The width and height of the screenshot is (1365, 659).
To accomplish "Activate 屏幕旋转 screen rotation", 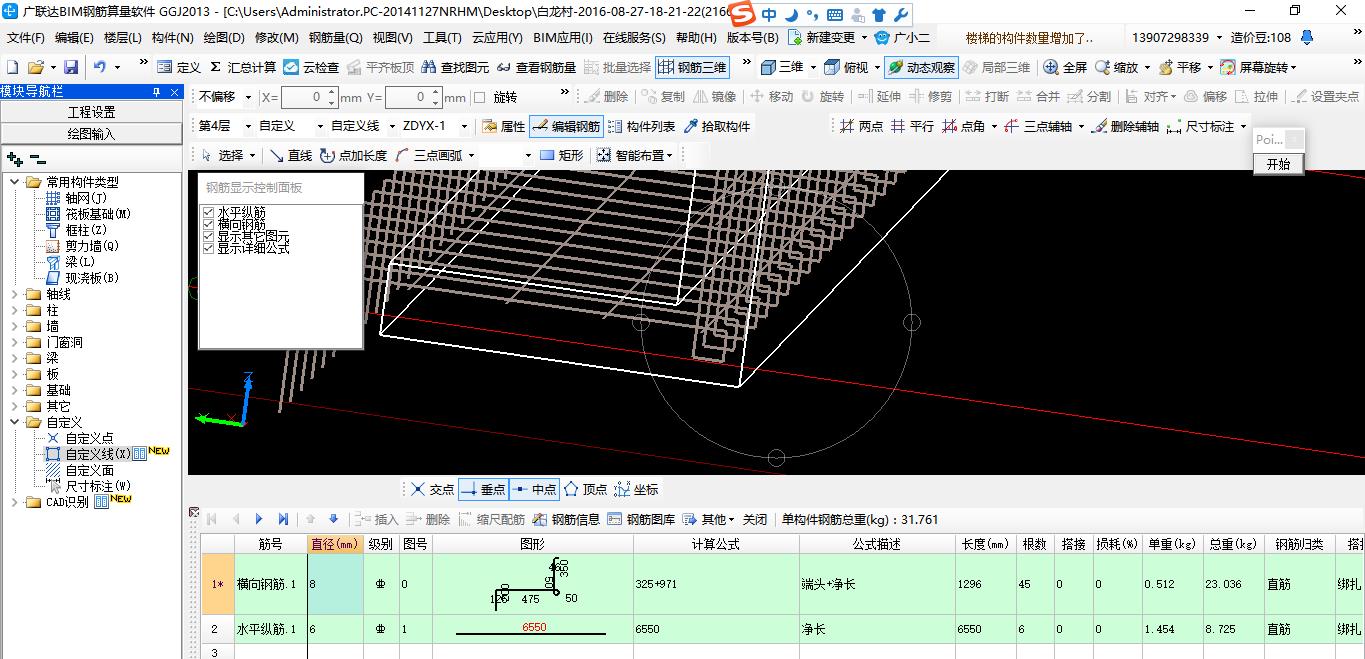I will pyautogui.click(x=1253, y=67).
